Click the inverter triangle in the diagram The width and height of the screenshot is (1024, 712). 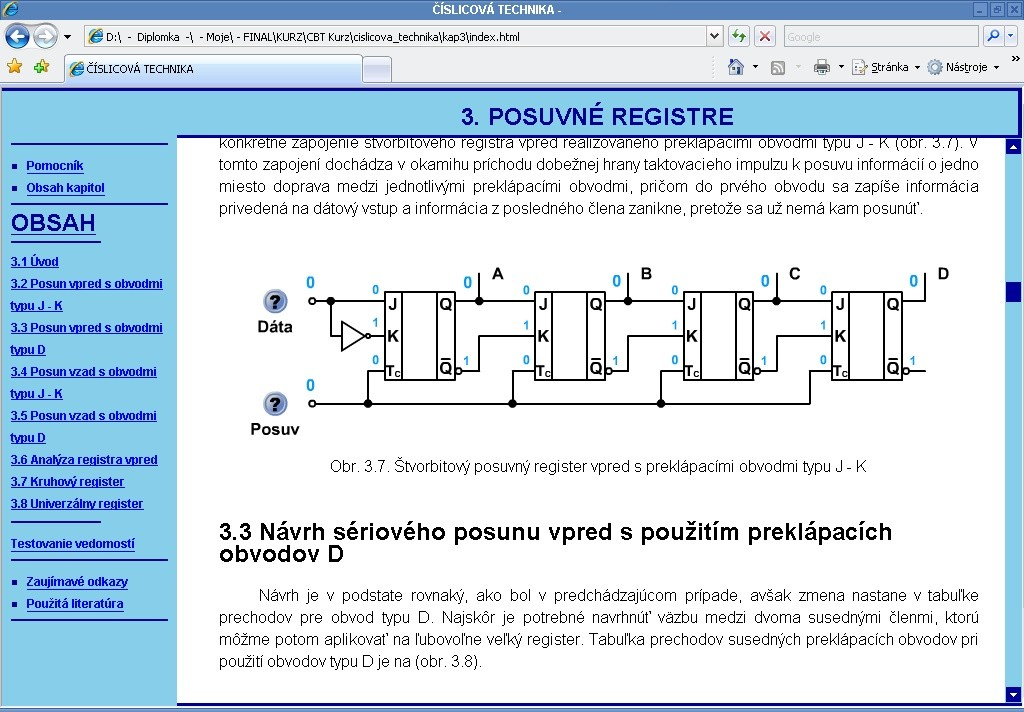pos(353,336)
